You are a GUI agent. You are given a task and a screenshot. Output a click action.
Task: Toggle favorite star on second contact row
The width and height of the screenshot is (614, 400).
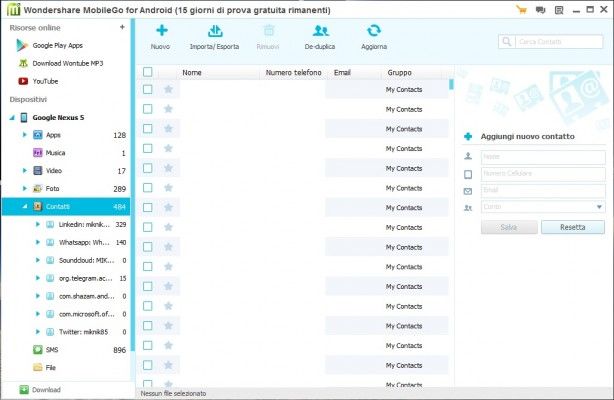pyautogui.click(x=168, y=109)
